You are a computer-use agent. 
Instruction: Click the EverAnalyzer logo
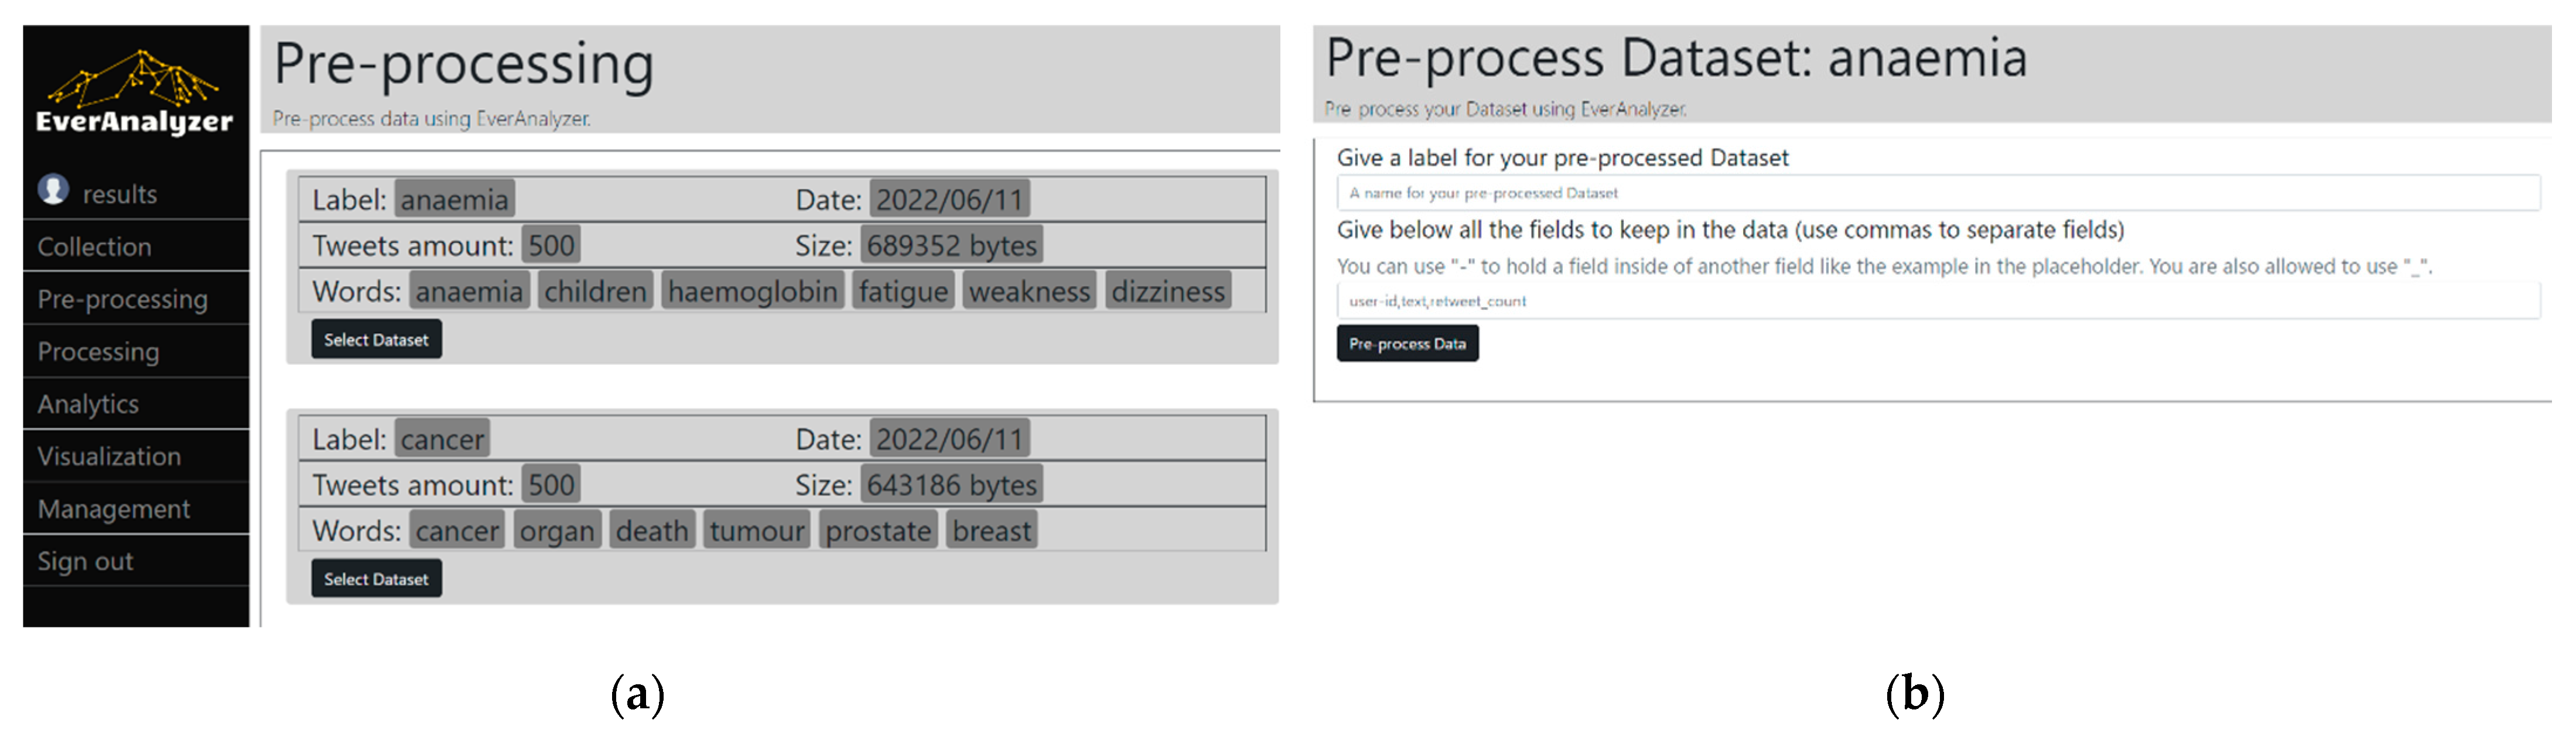point(134,92)
